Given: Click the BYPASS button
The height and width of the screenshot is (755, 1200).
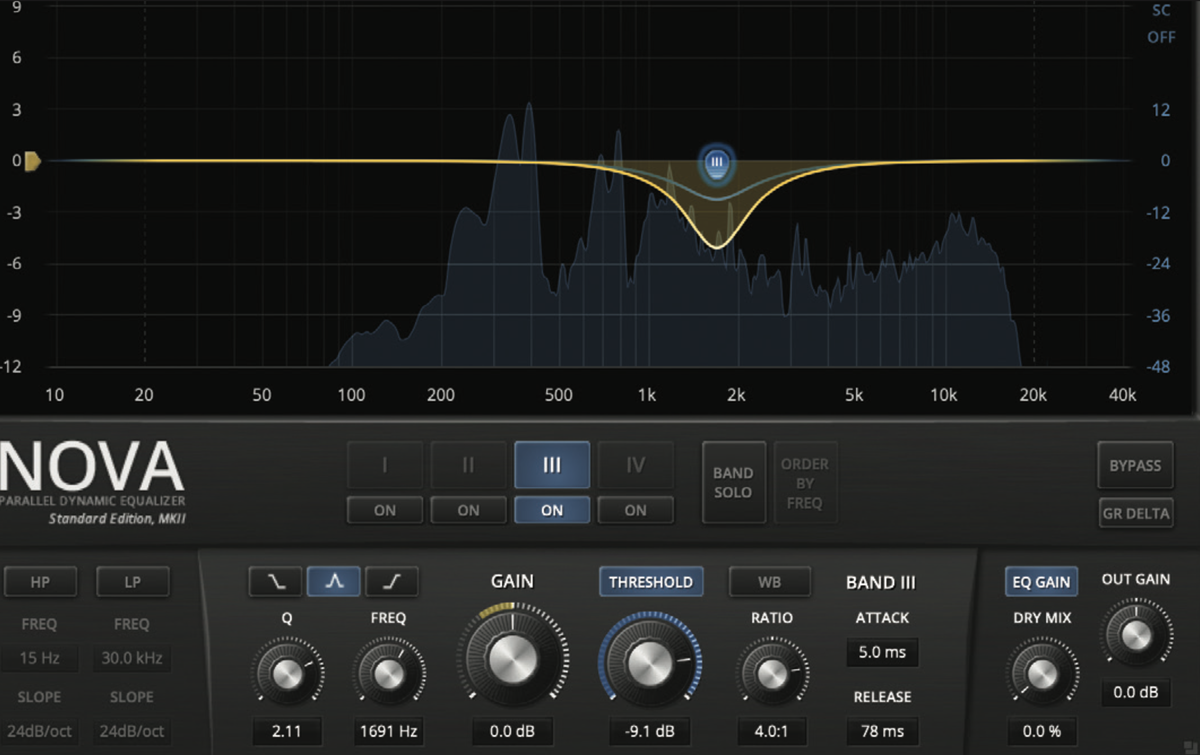Looking at the screenshot, I should [x=1135, y=465].
